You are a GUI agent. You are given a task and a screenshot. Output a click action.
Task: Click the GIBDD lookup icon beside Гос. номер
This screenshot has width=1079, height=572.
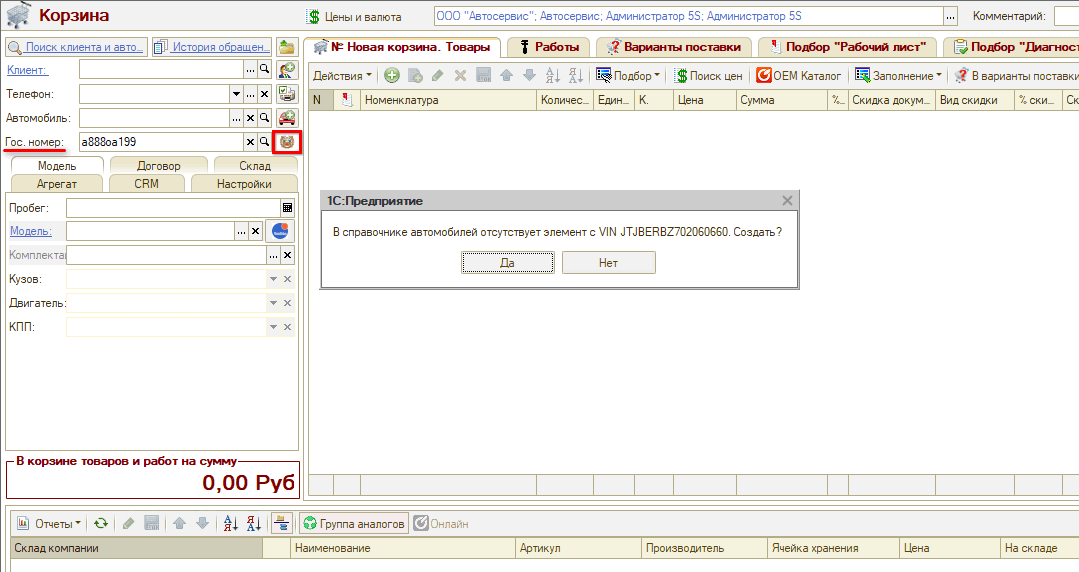(x=287, y=142)
